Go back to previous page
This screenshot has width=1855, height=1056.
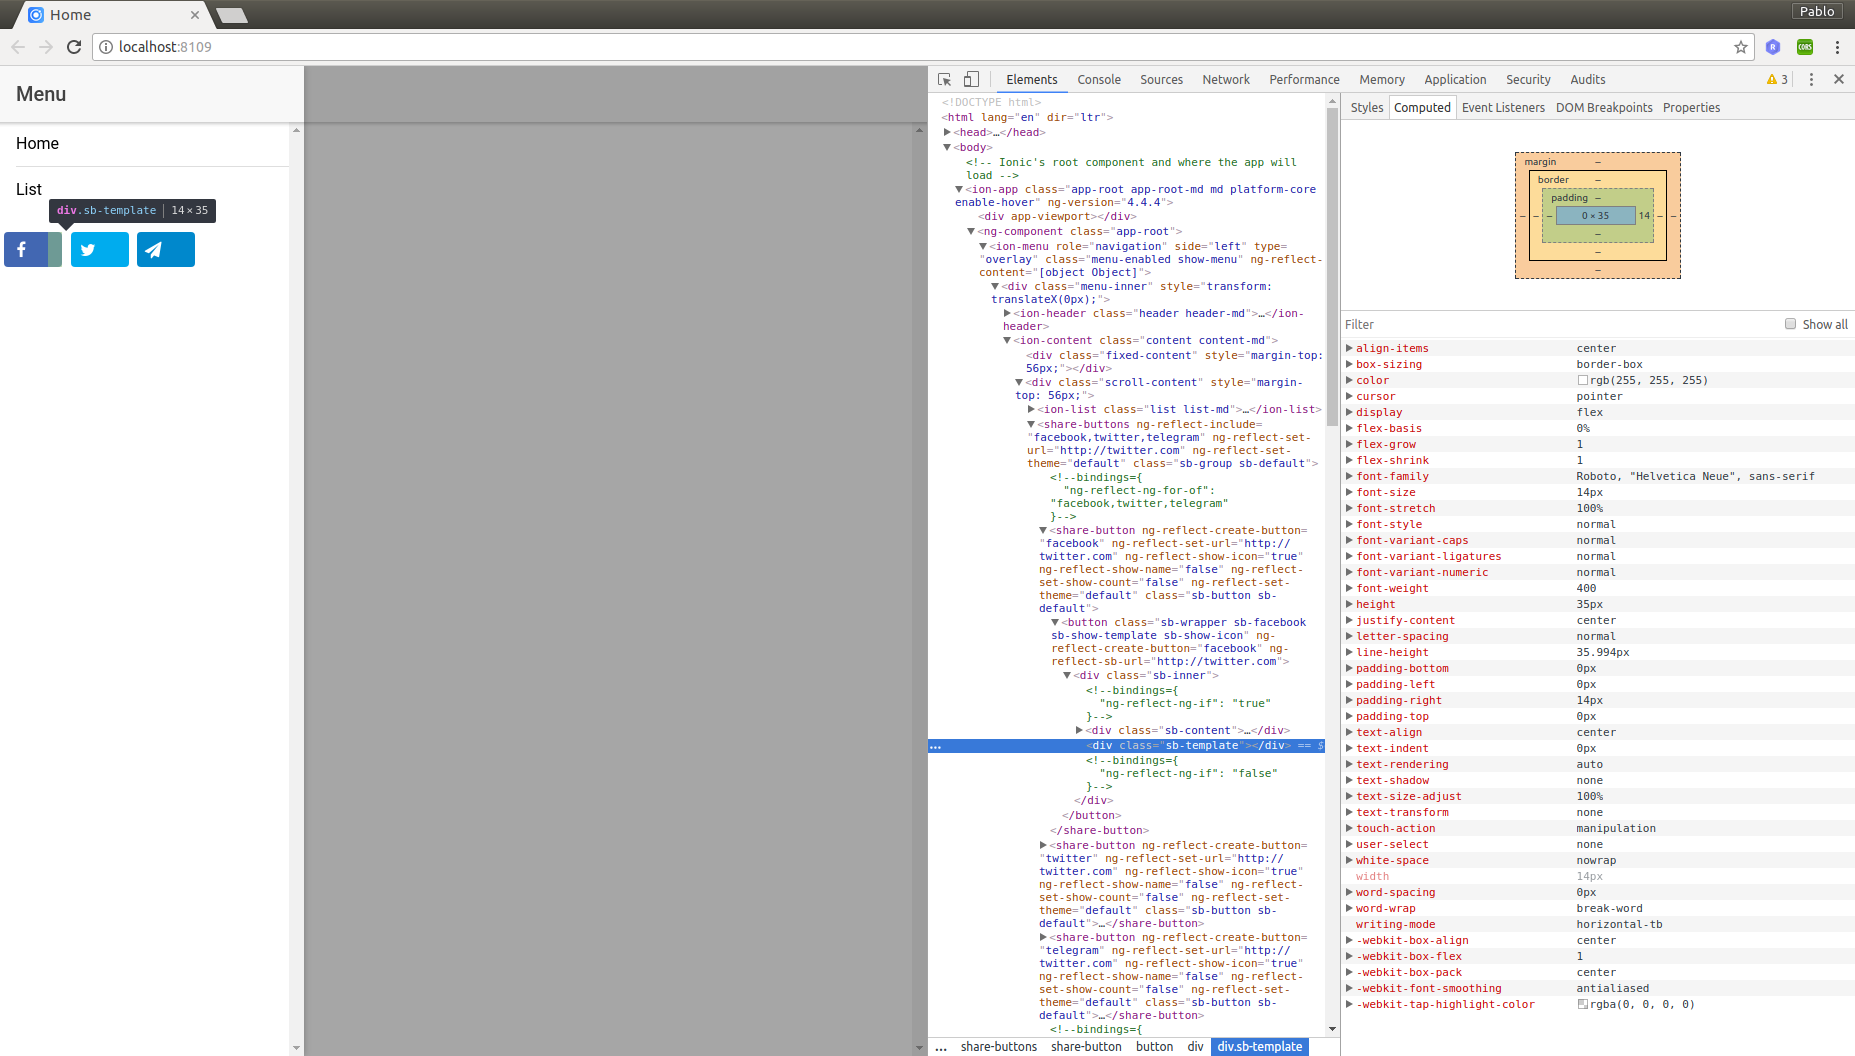point(18,47)
